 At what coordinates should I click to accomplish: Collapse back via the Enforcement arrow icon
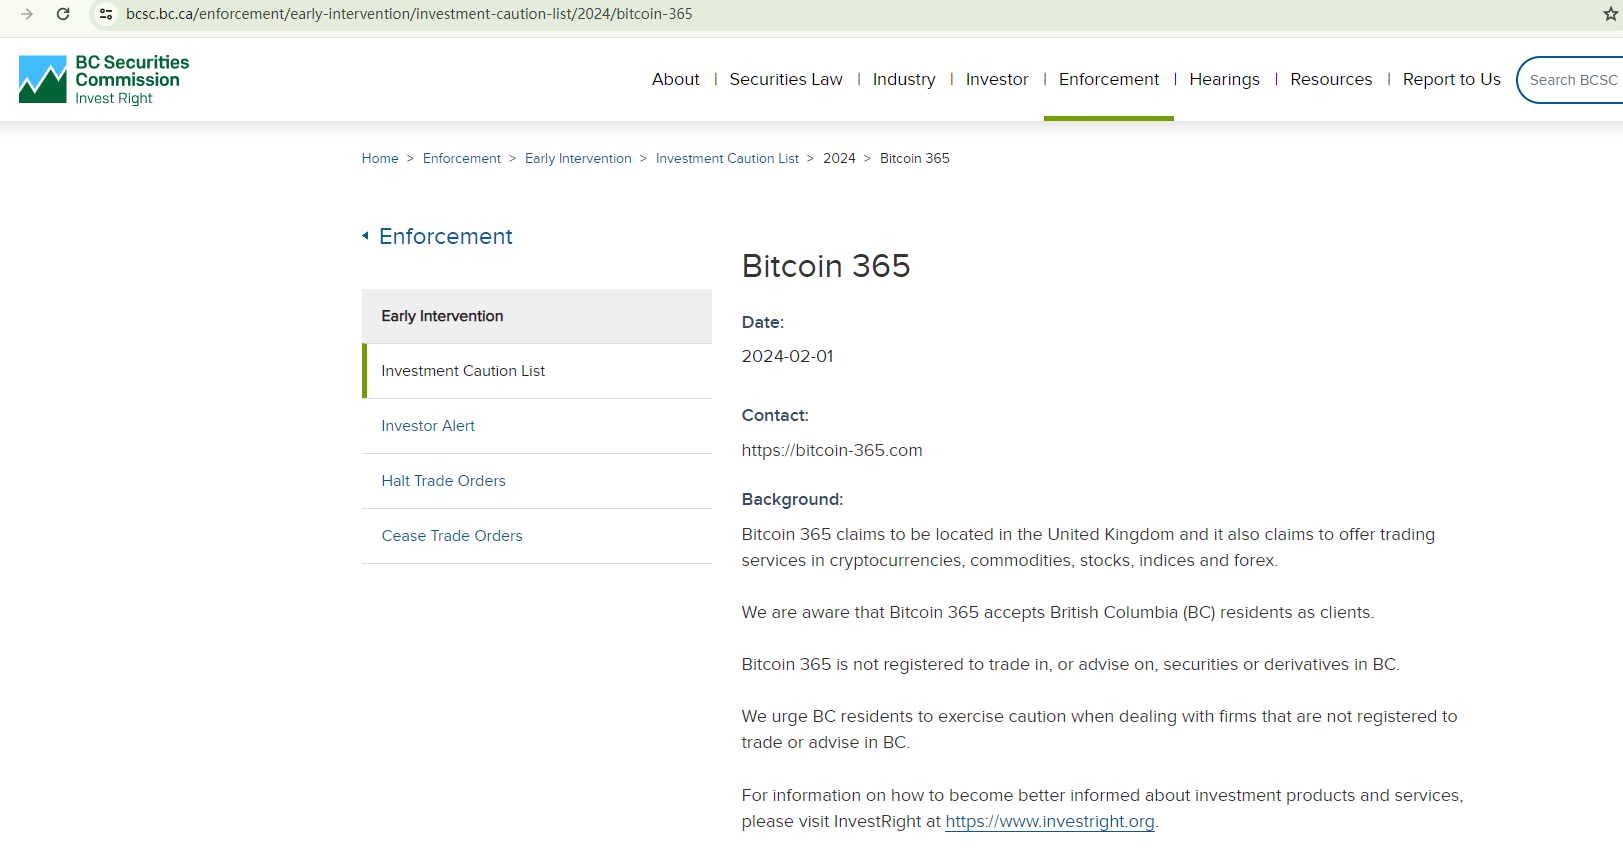tap(365, 236)
